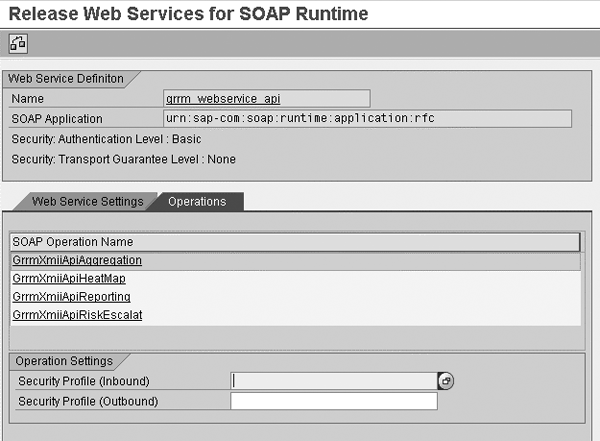Click the Security Profile (Inbound) label
This screenshot has height=441, width=600.
pos(81,381)
